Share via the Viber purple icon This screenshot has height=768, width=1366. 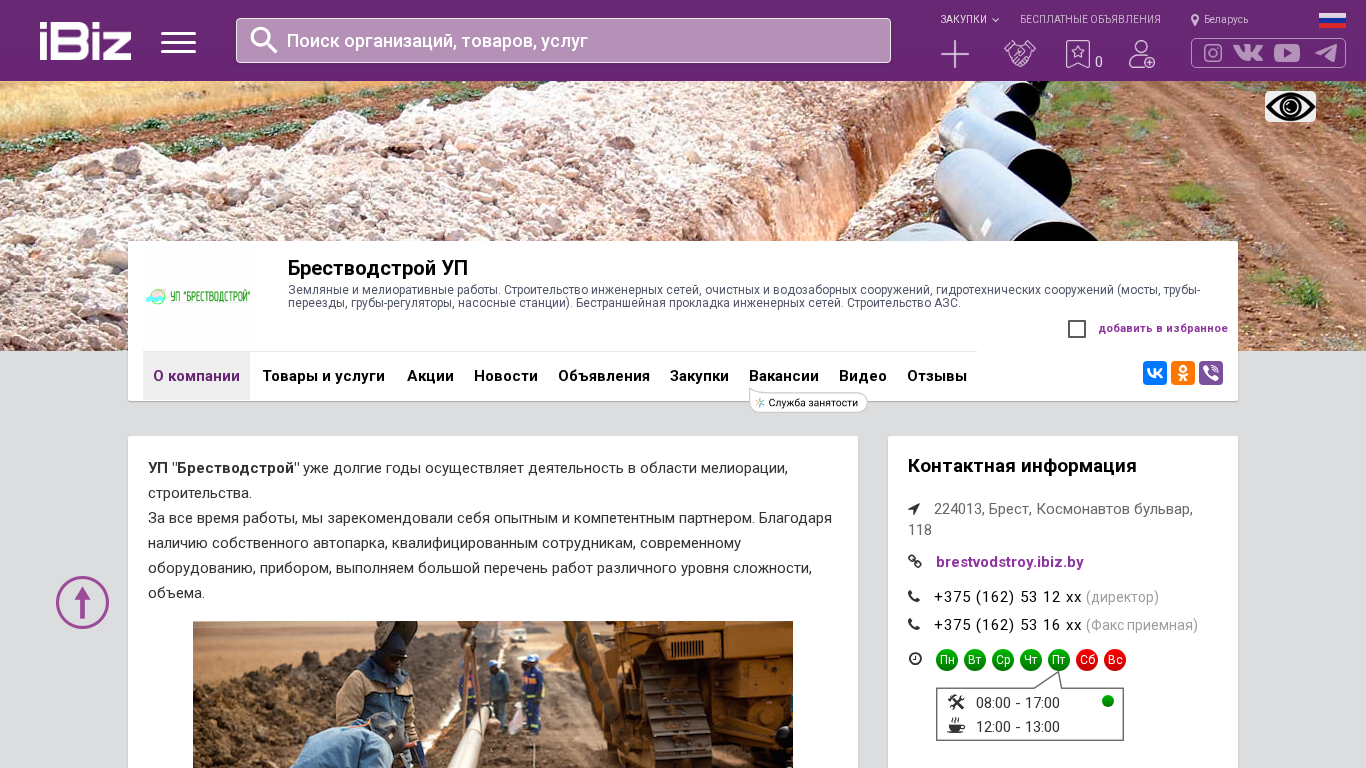click(1211, 373)
